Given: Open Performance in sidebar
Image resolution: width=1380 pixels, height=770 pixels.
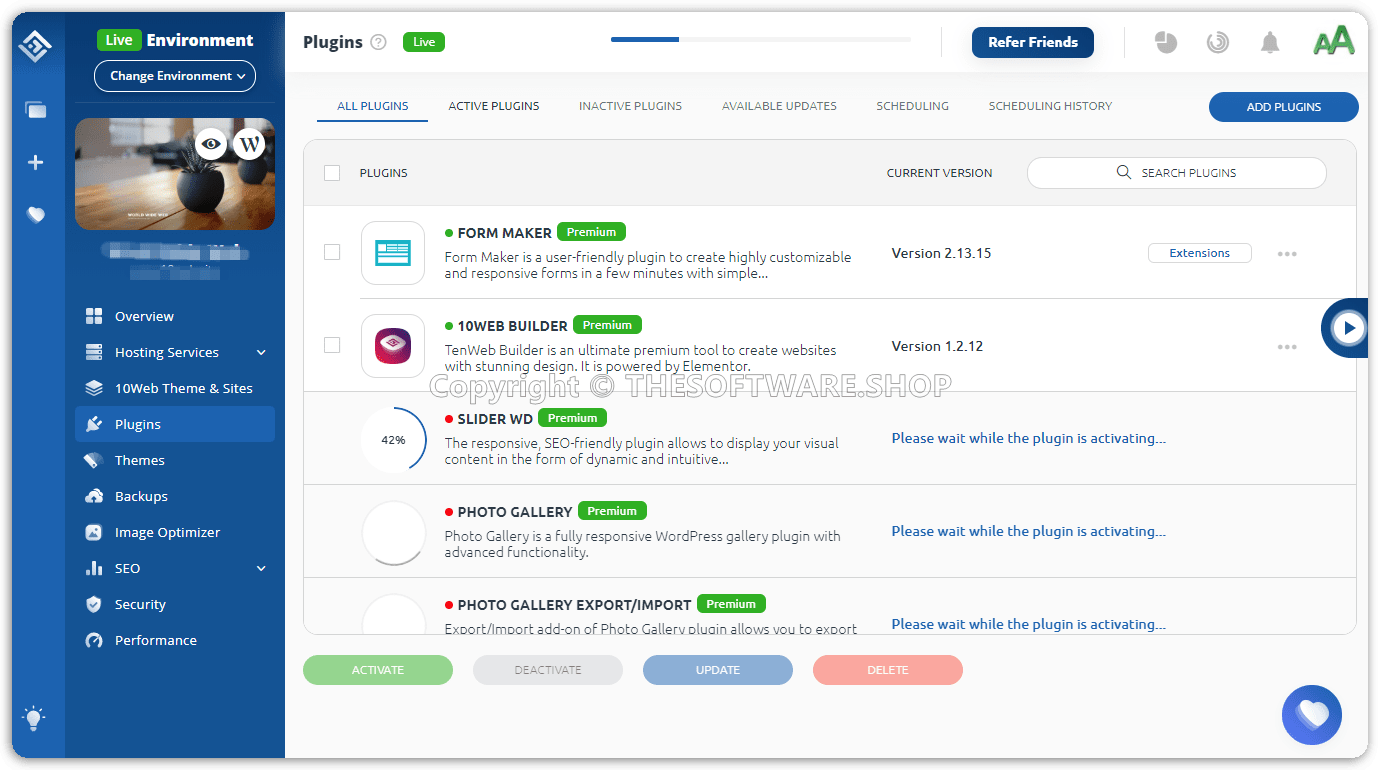Looking at the screenshot, I should pos(175,640).
